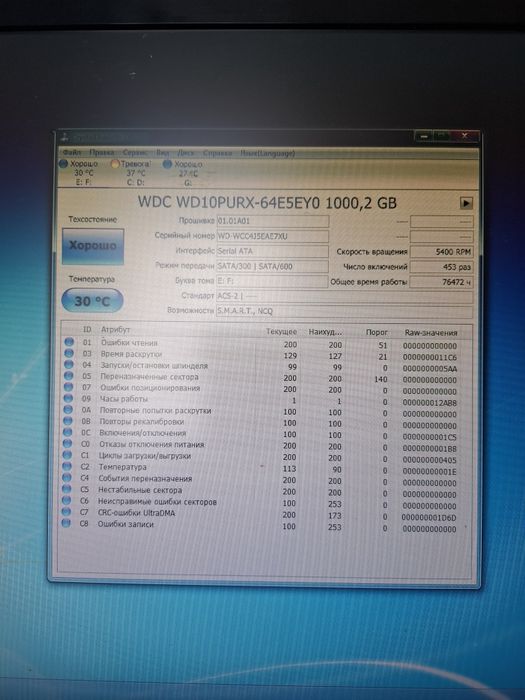Click raw value 0000000011C6
525x700 pixels.
429,357
